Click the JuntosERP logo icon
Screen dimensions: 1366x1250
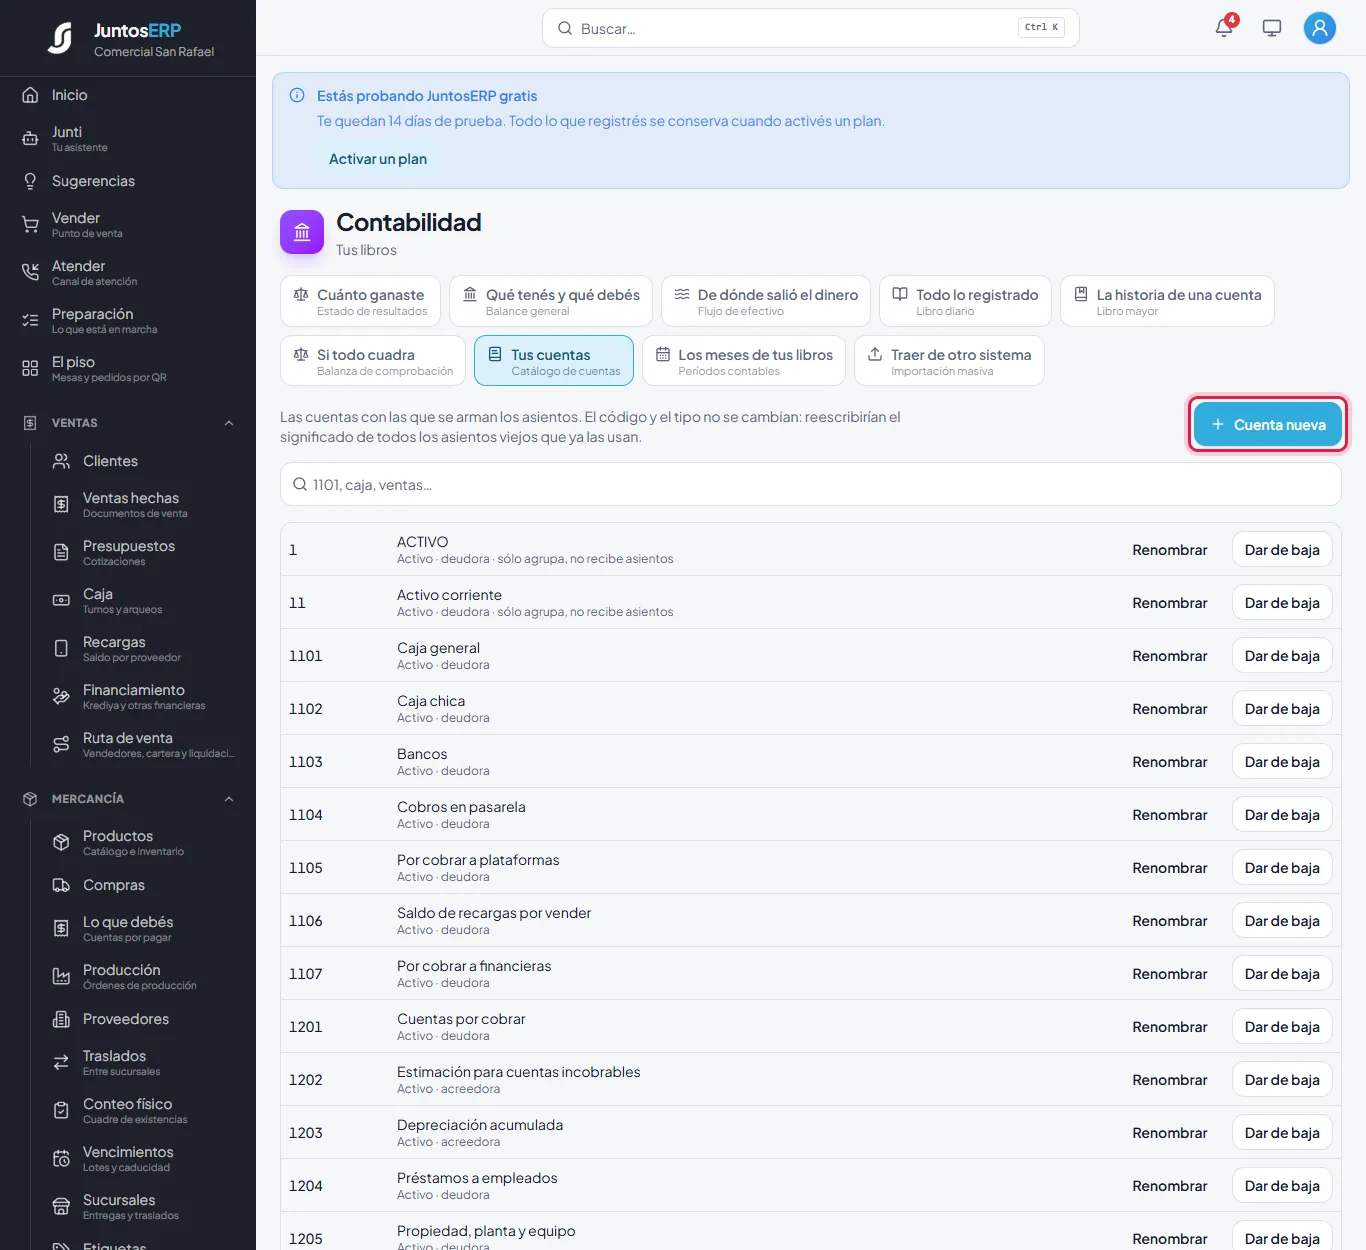point(61,38)
